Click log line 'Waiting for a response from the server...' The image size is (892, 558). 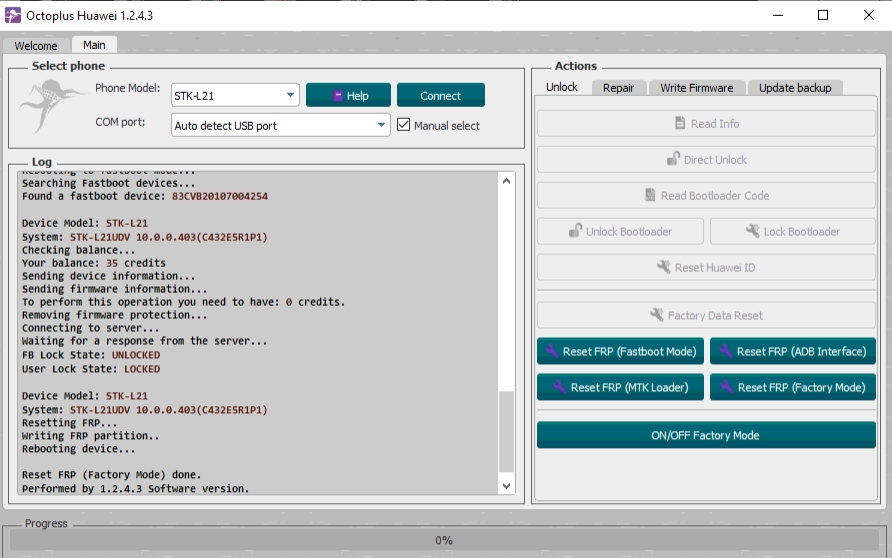(x=144, y=341)
